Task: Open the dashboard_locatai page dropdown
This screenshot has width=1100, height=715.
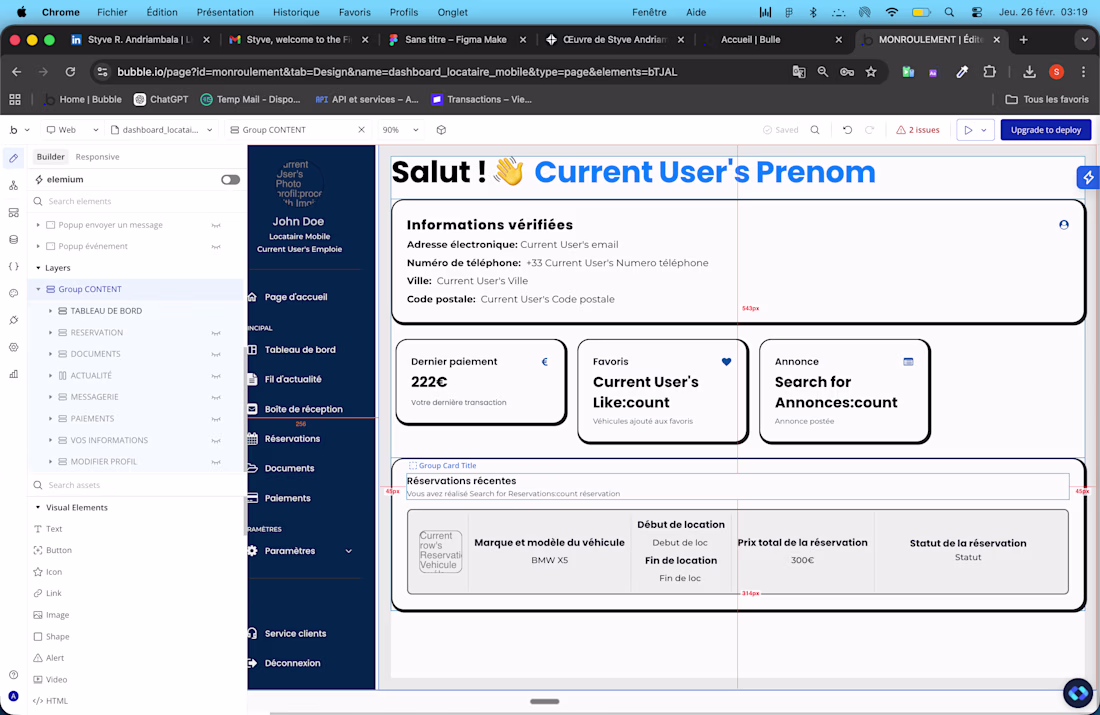Action: click(161, 130)
